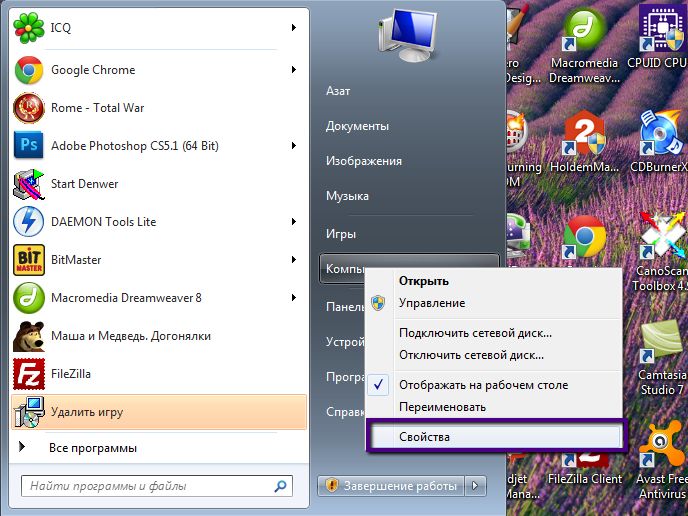Toggle 'Отображать на рабочем столе' checkmark
This screenshot has width=688, height=516.
coord(482,385)
